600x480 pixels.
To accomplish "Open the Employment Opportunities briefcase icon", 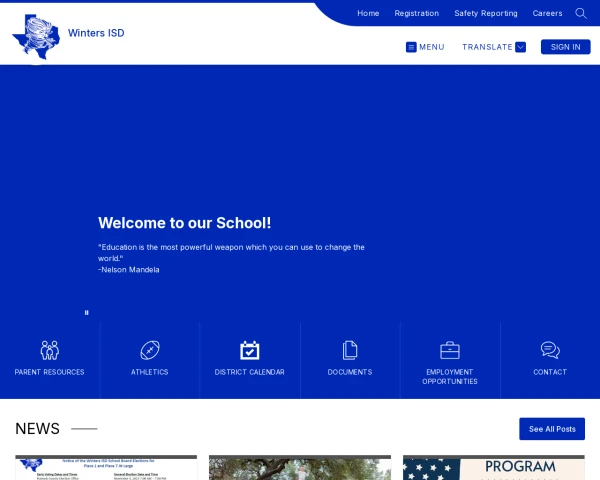I will click(x=450, y=350).
